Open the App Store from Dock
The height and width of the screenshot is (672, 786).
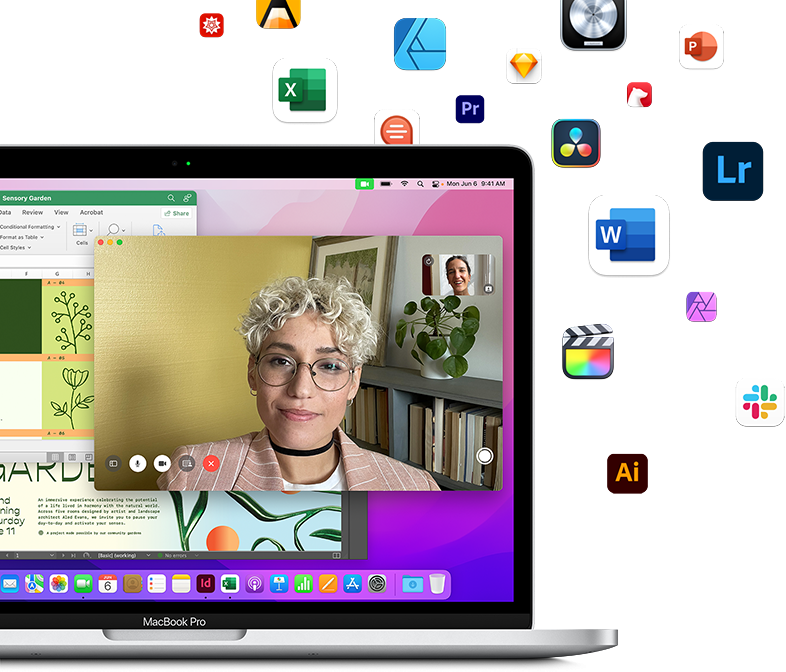pyautogui.click(x=352, y=583)
